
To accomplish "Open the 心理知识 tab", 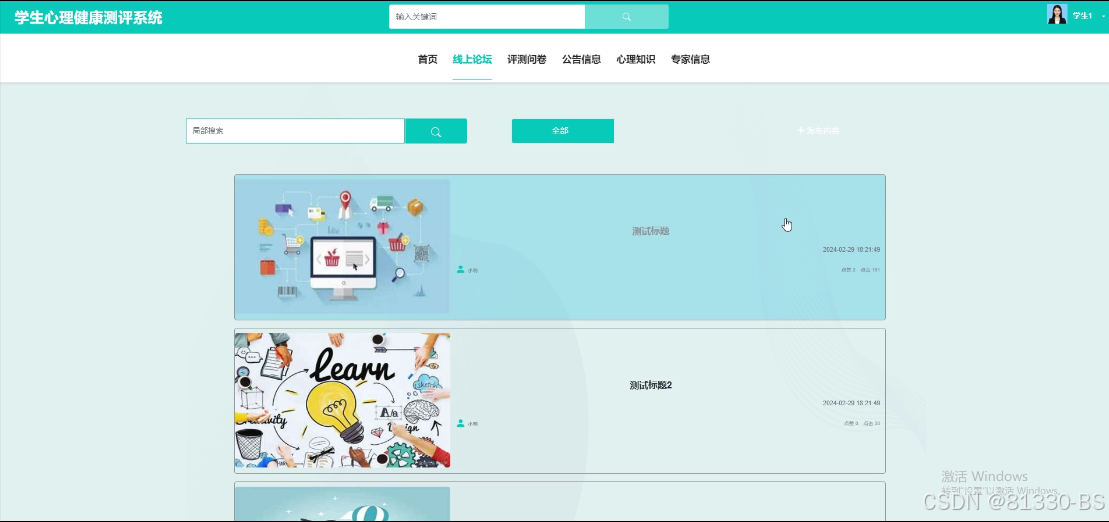I will coord(636,59).
